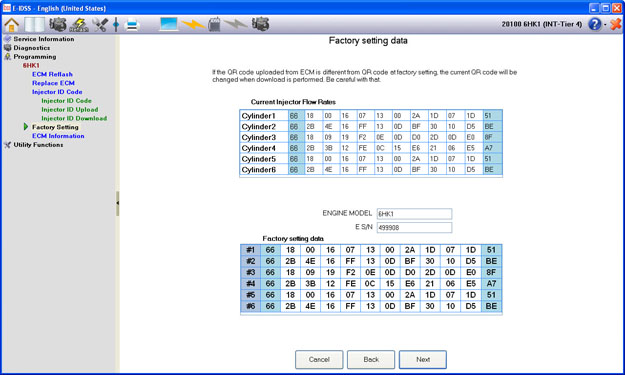Image resolution: width=625 pixels, height=375 pixels.
Task: Select the Cylinder6 row label
Action: coord(264,169)
